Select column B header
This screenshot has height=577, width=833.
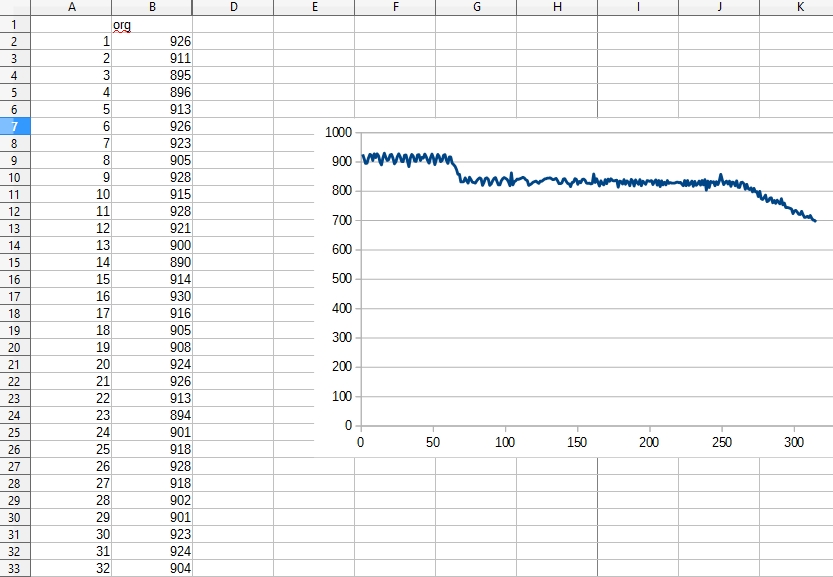point(152,7)
